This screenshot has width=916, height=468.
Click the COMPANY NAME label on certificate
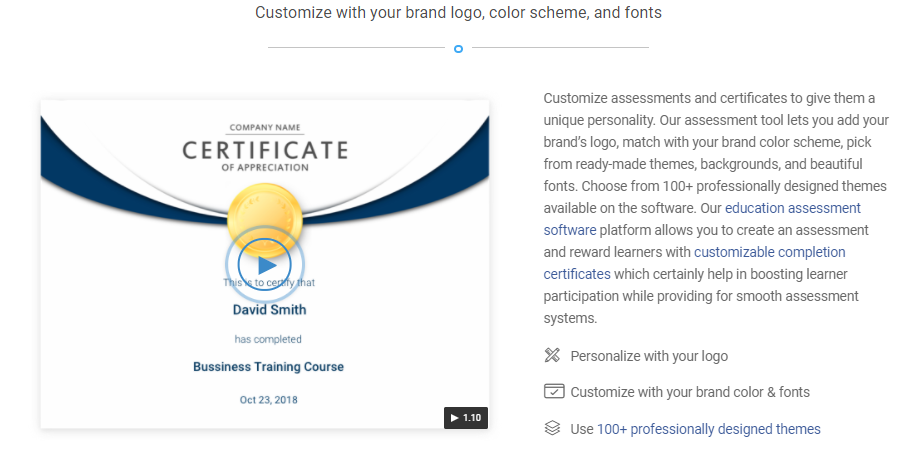(265, 128)
